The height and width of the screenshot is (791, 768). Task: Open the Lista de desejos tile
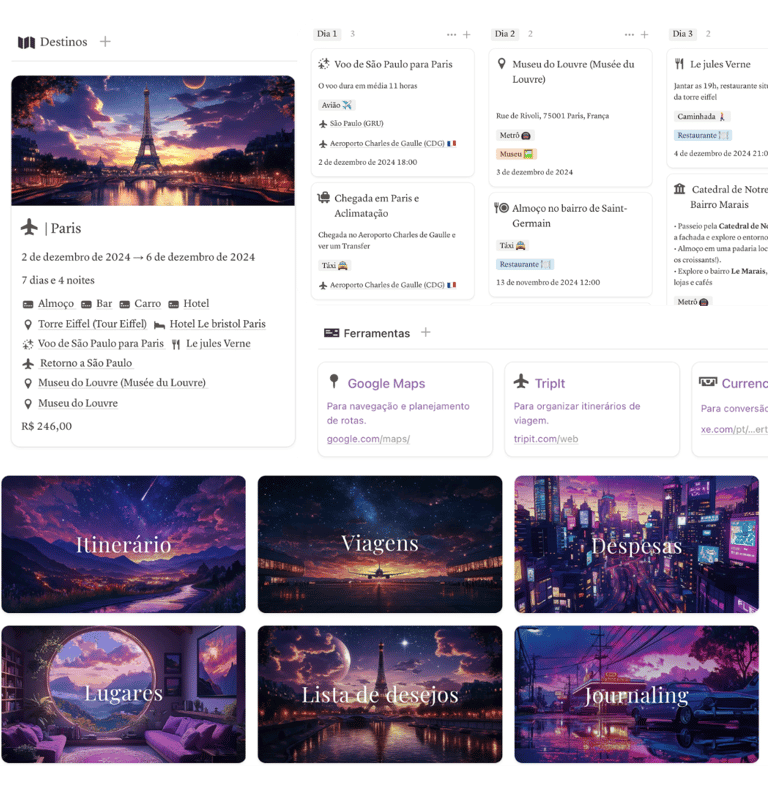tap(380, 694)
